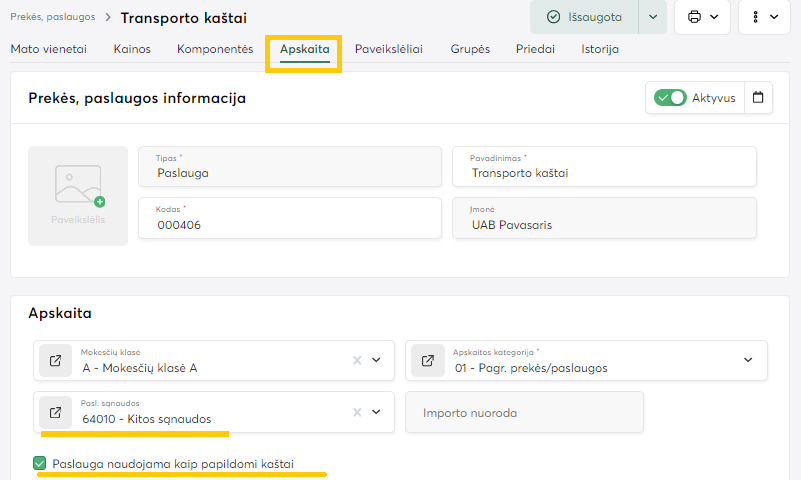Switch to the Kainos tab
This screenshot has width=801, height=480.
pos(133,49)
